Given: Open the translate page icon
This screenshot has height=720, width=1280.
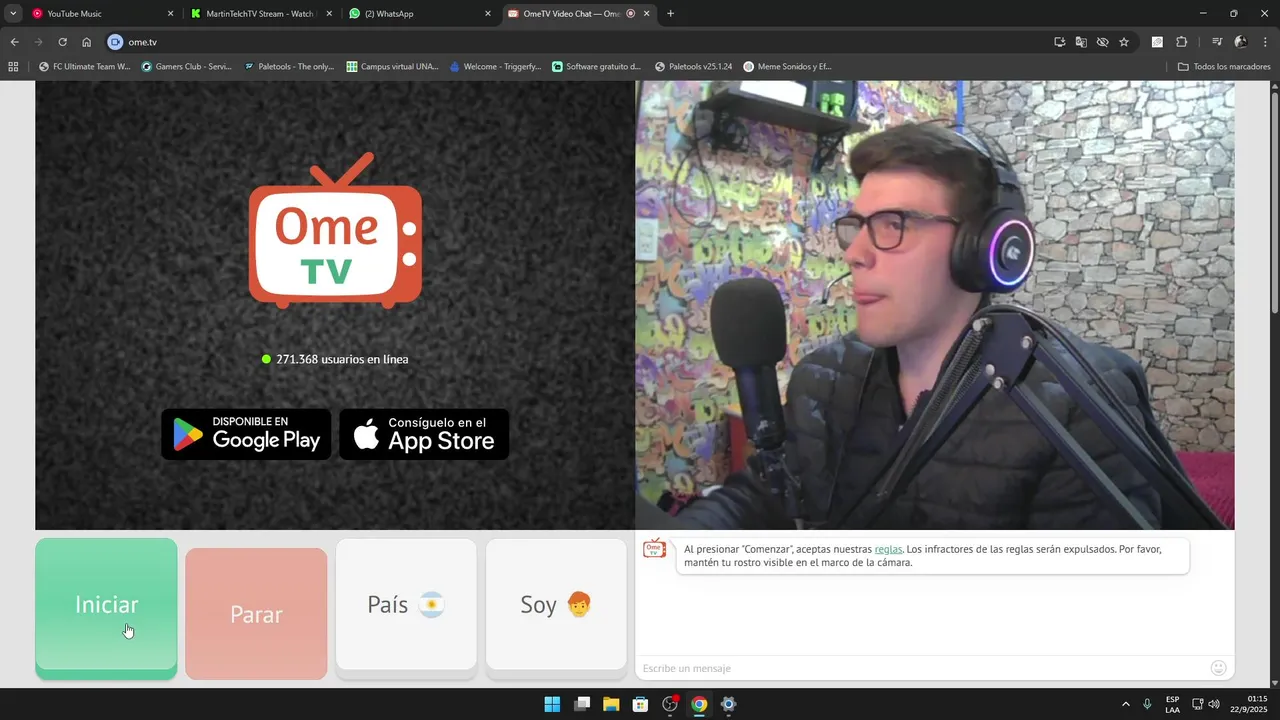Looking at the screenshot, I should pos(1081,42).
